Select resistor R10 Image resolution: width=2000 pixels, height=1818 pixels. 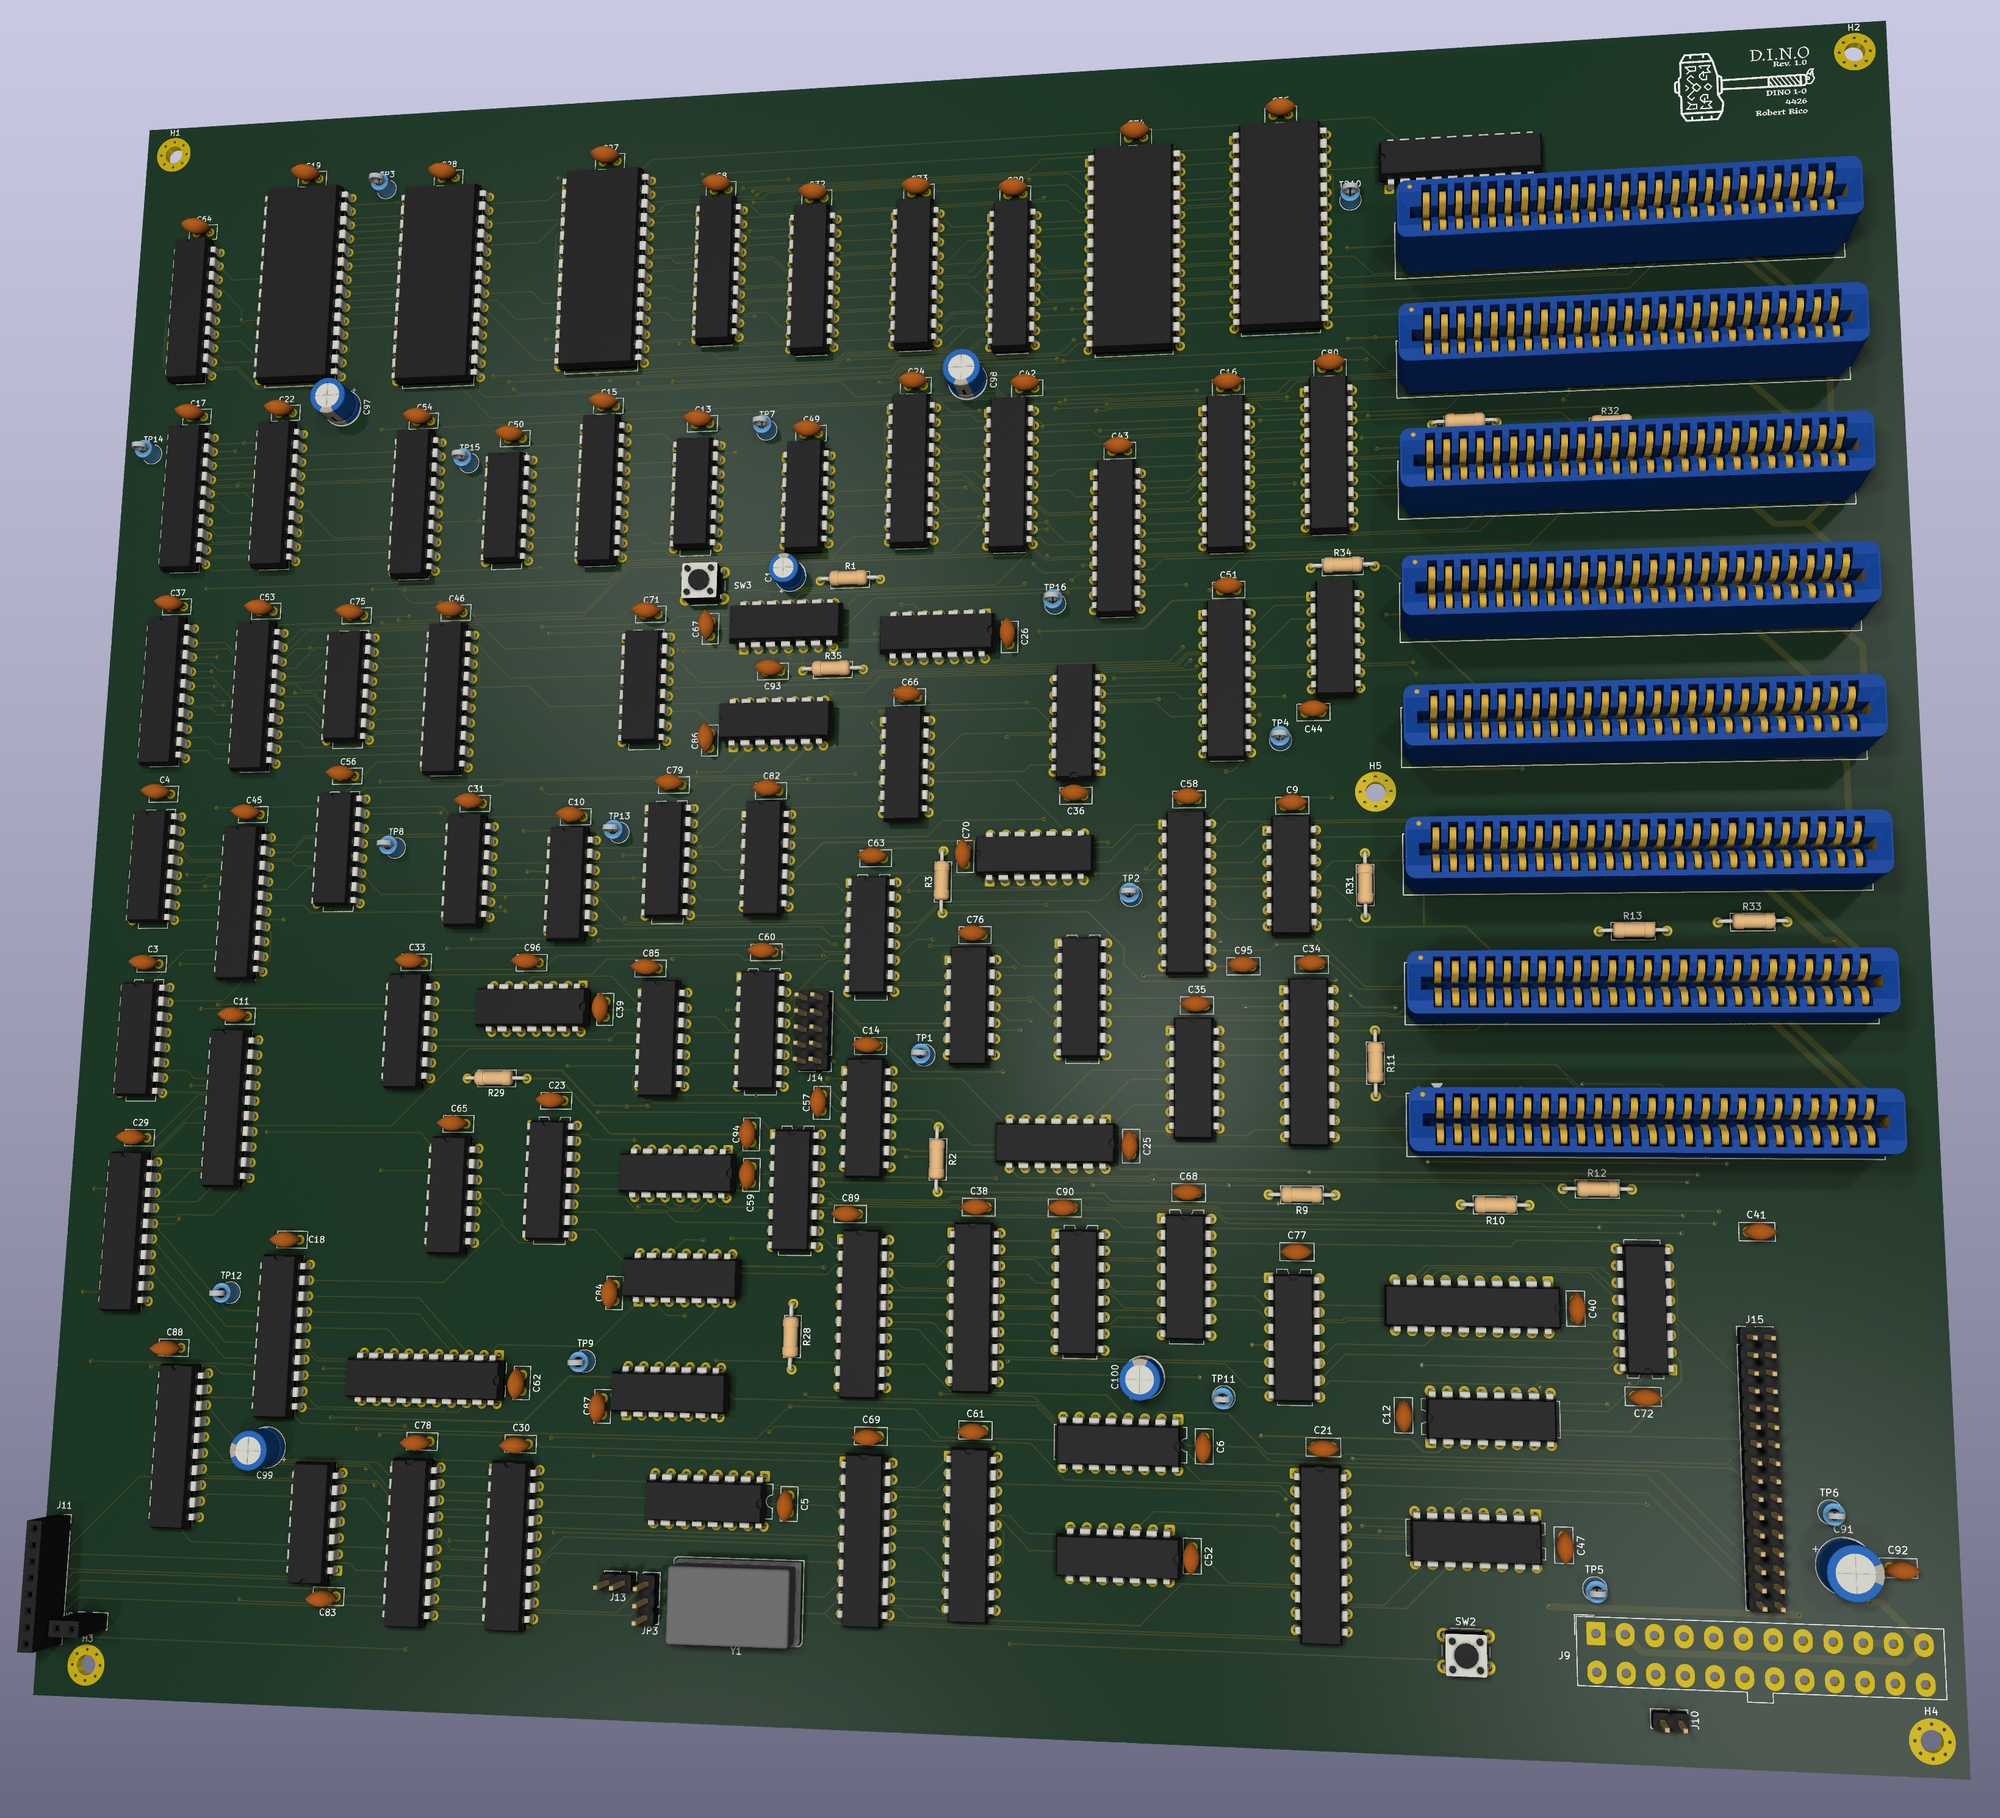pyautogui.click(x=1495, y=1205)
